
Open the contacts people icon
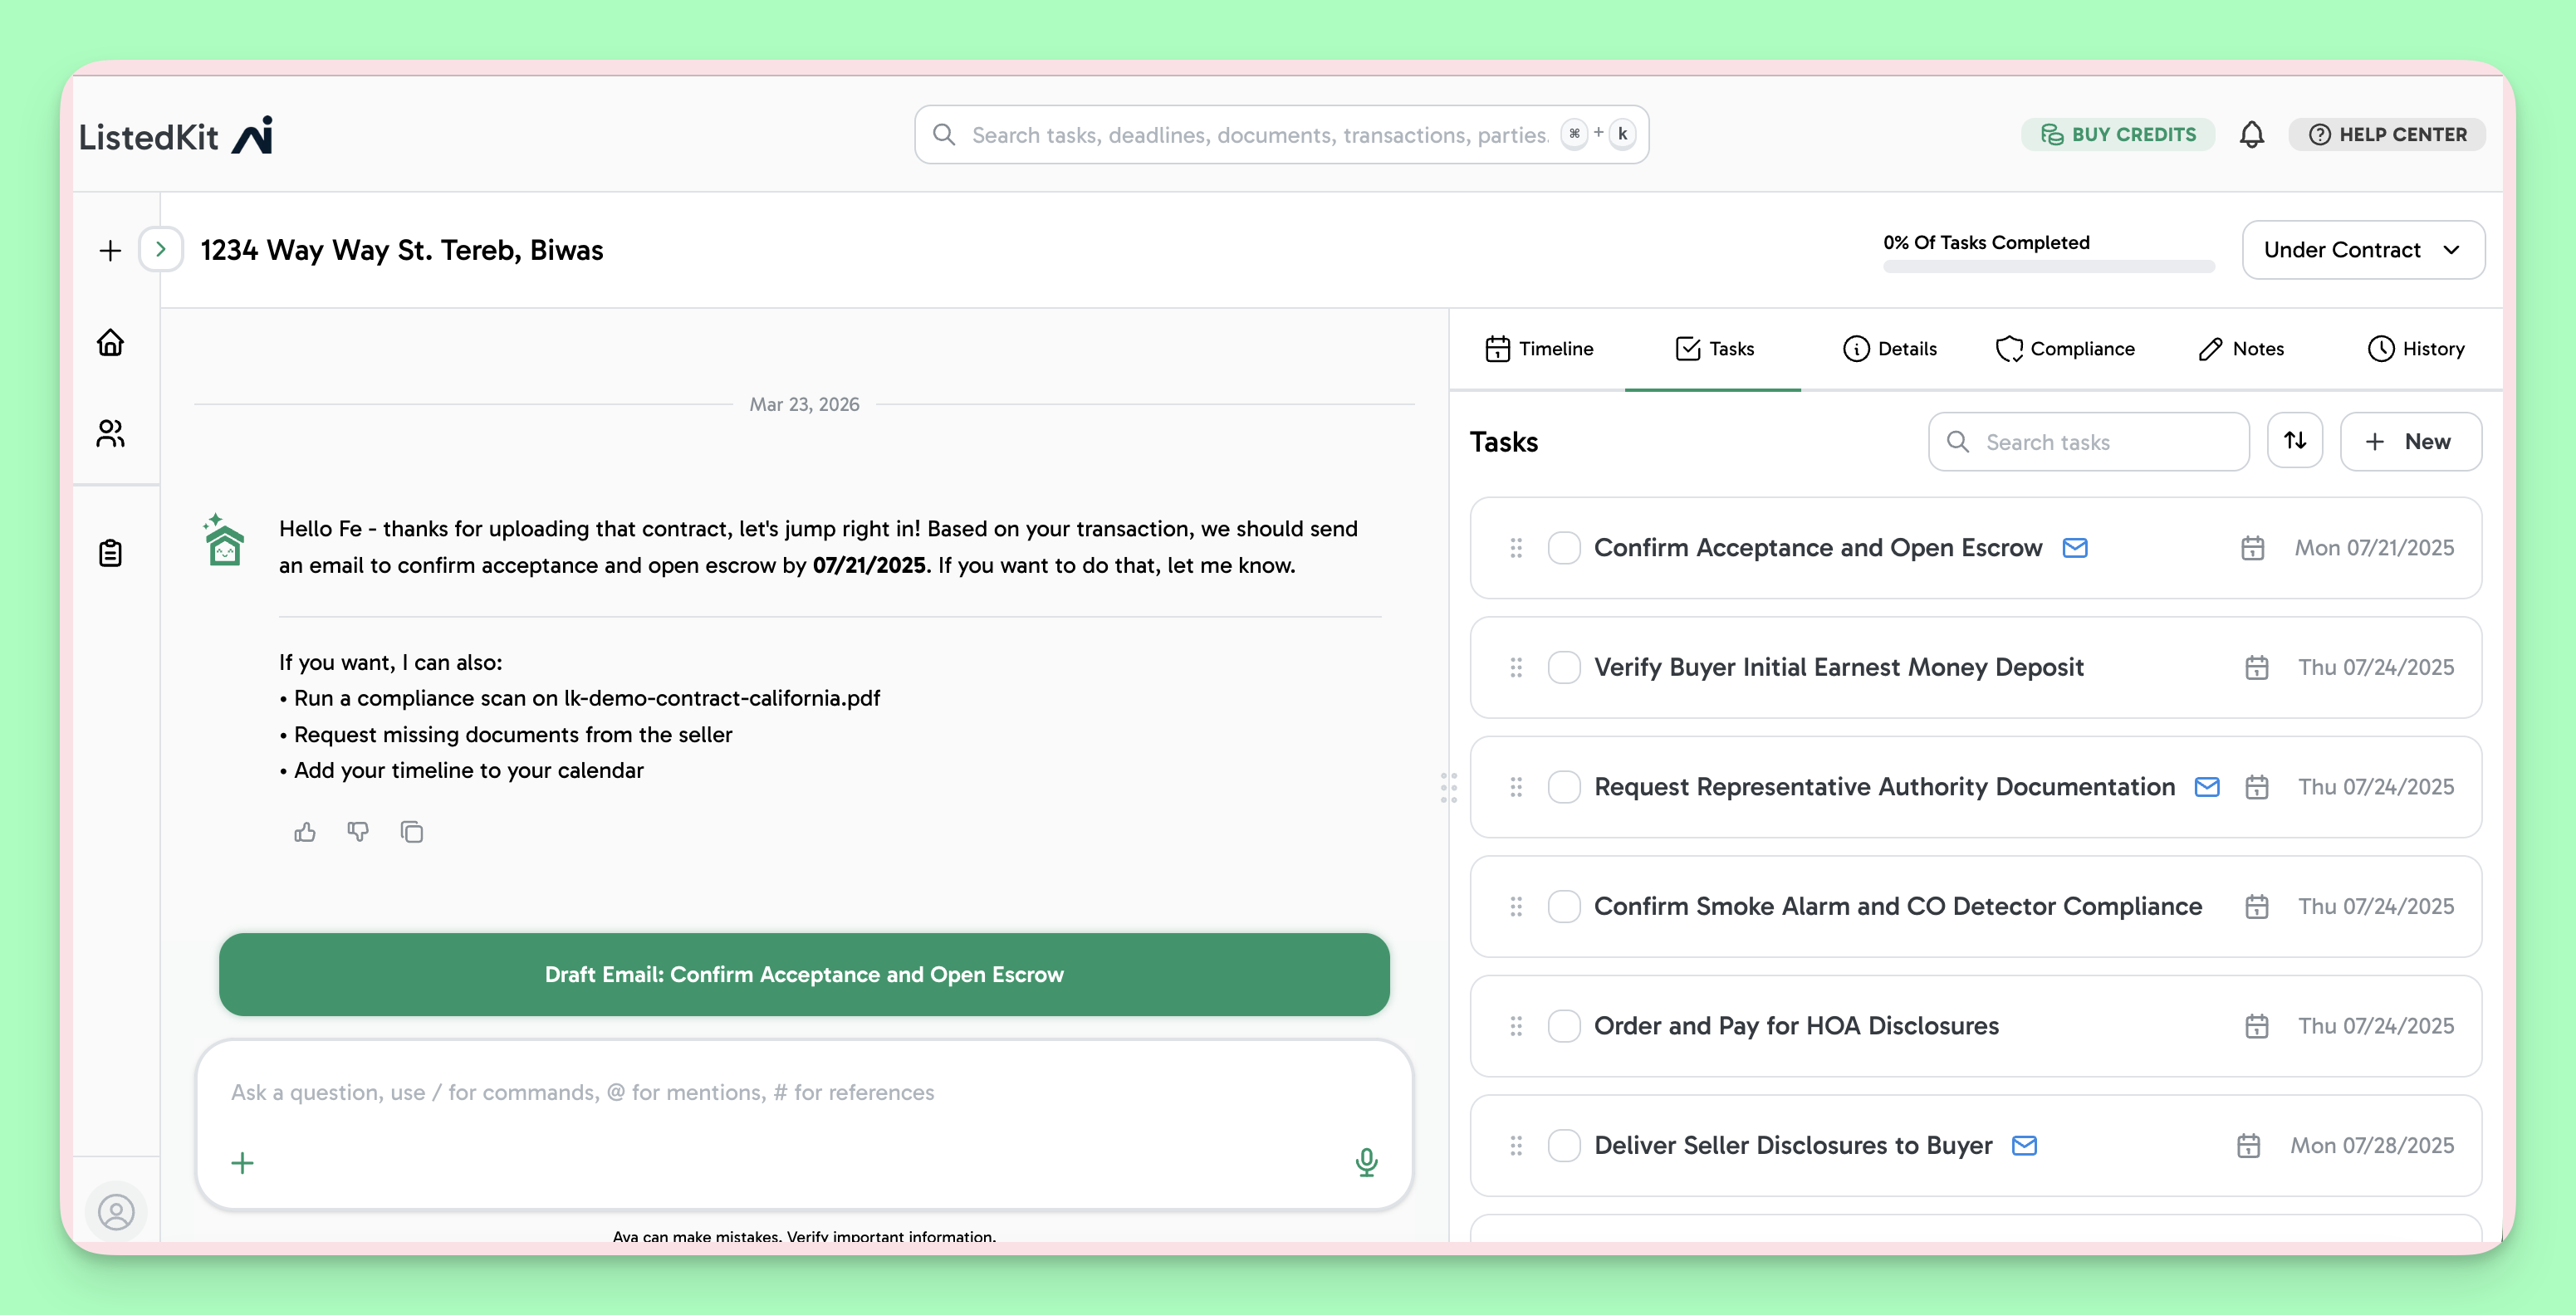click(x=110, y=433)
